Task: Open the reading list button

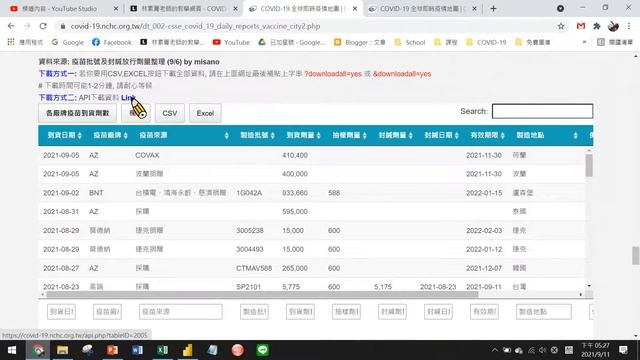Action: tap(615, 42)
